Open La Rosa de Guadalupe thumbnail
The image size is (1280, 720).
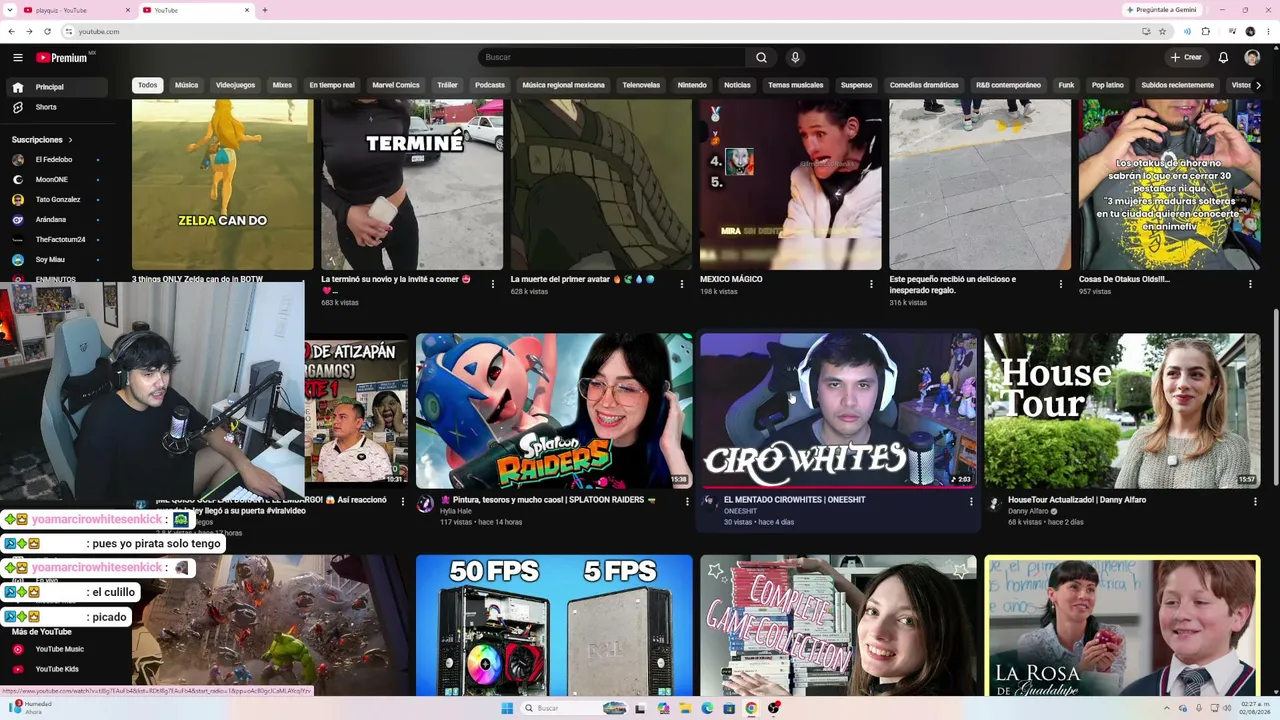[1122, 625]
